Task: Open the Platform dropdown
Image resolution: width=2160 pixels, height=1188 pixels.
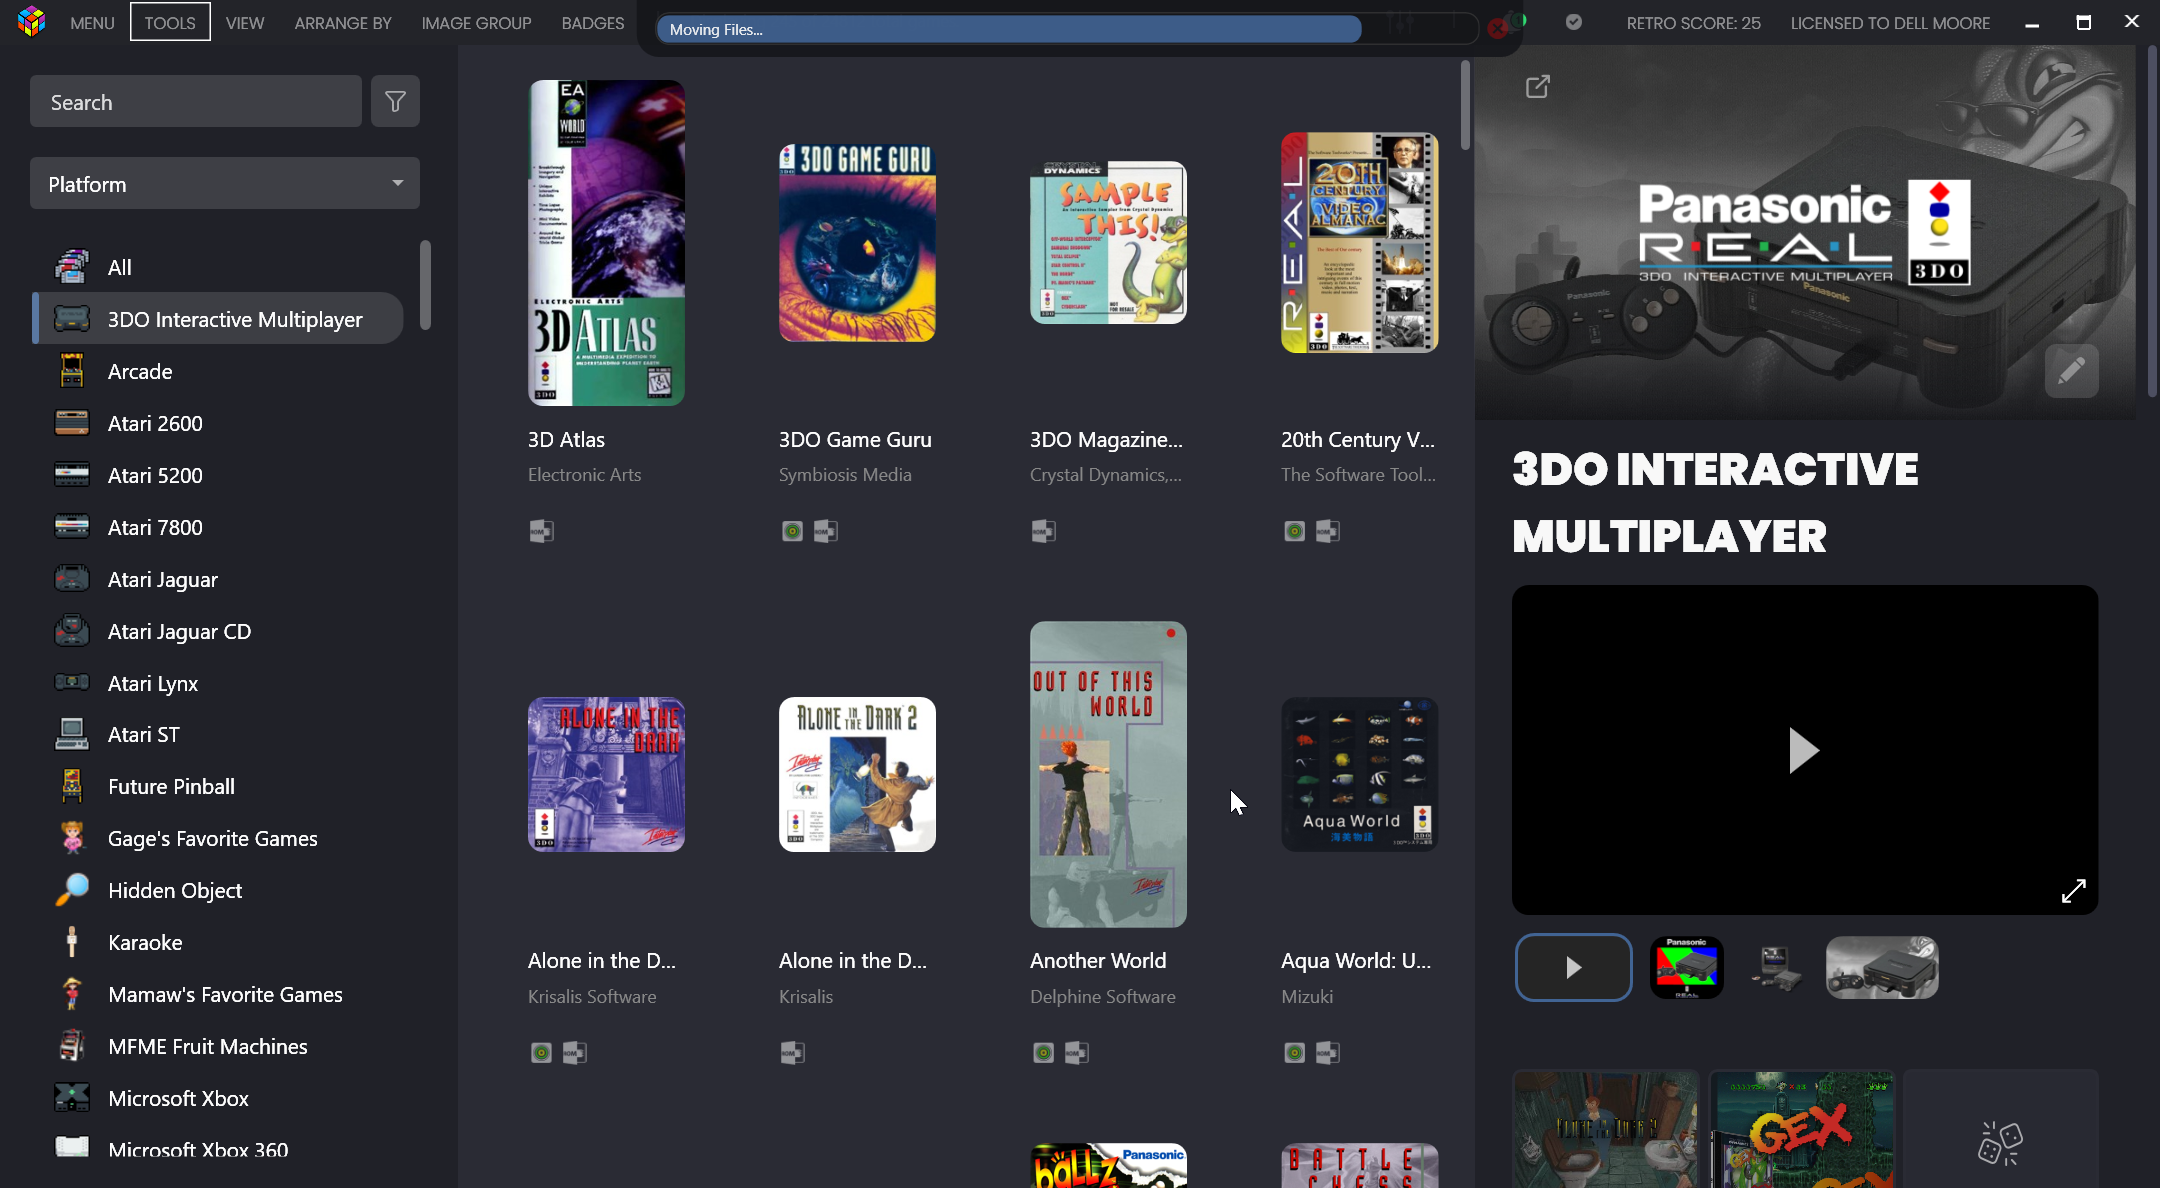Action: click(x=225, y=183)
